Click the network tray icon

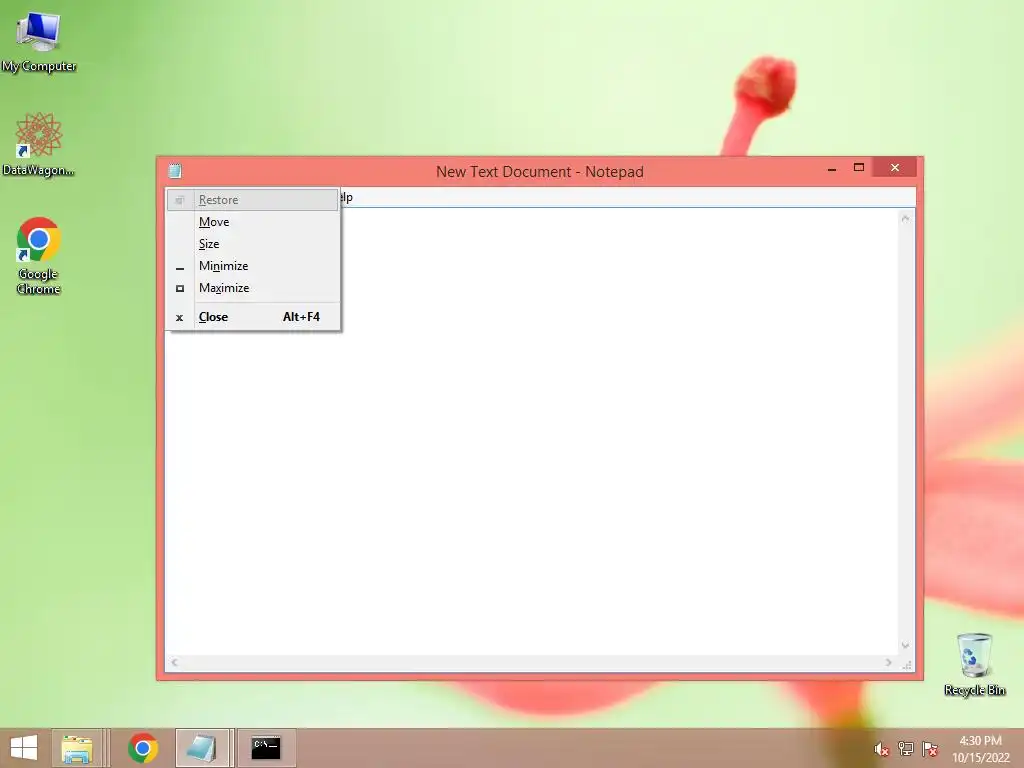point(905,749)
